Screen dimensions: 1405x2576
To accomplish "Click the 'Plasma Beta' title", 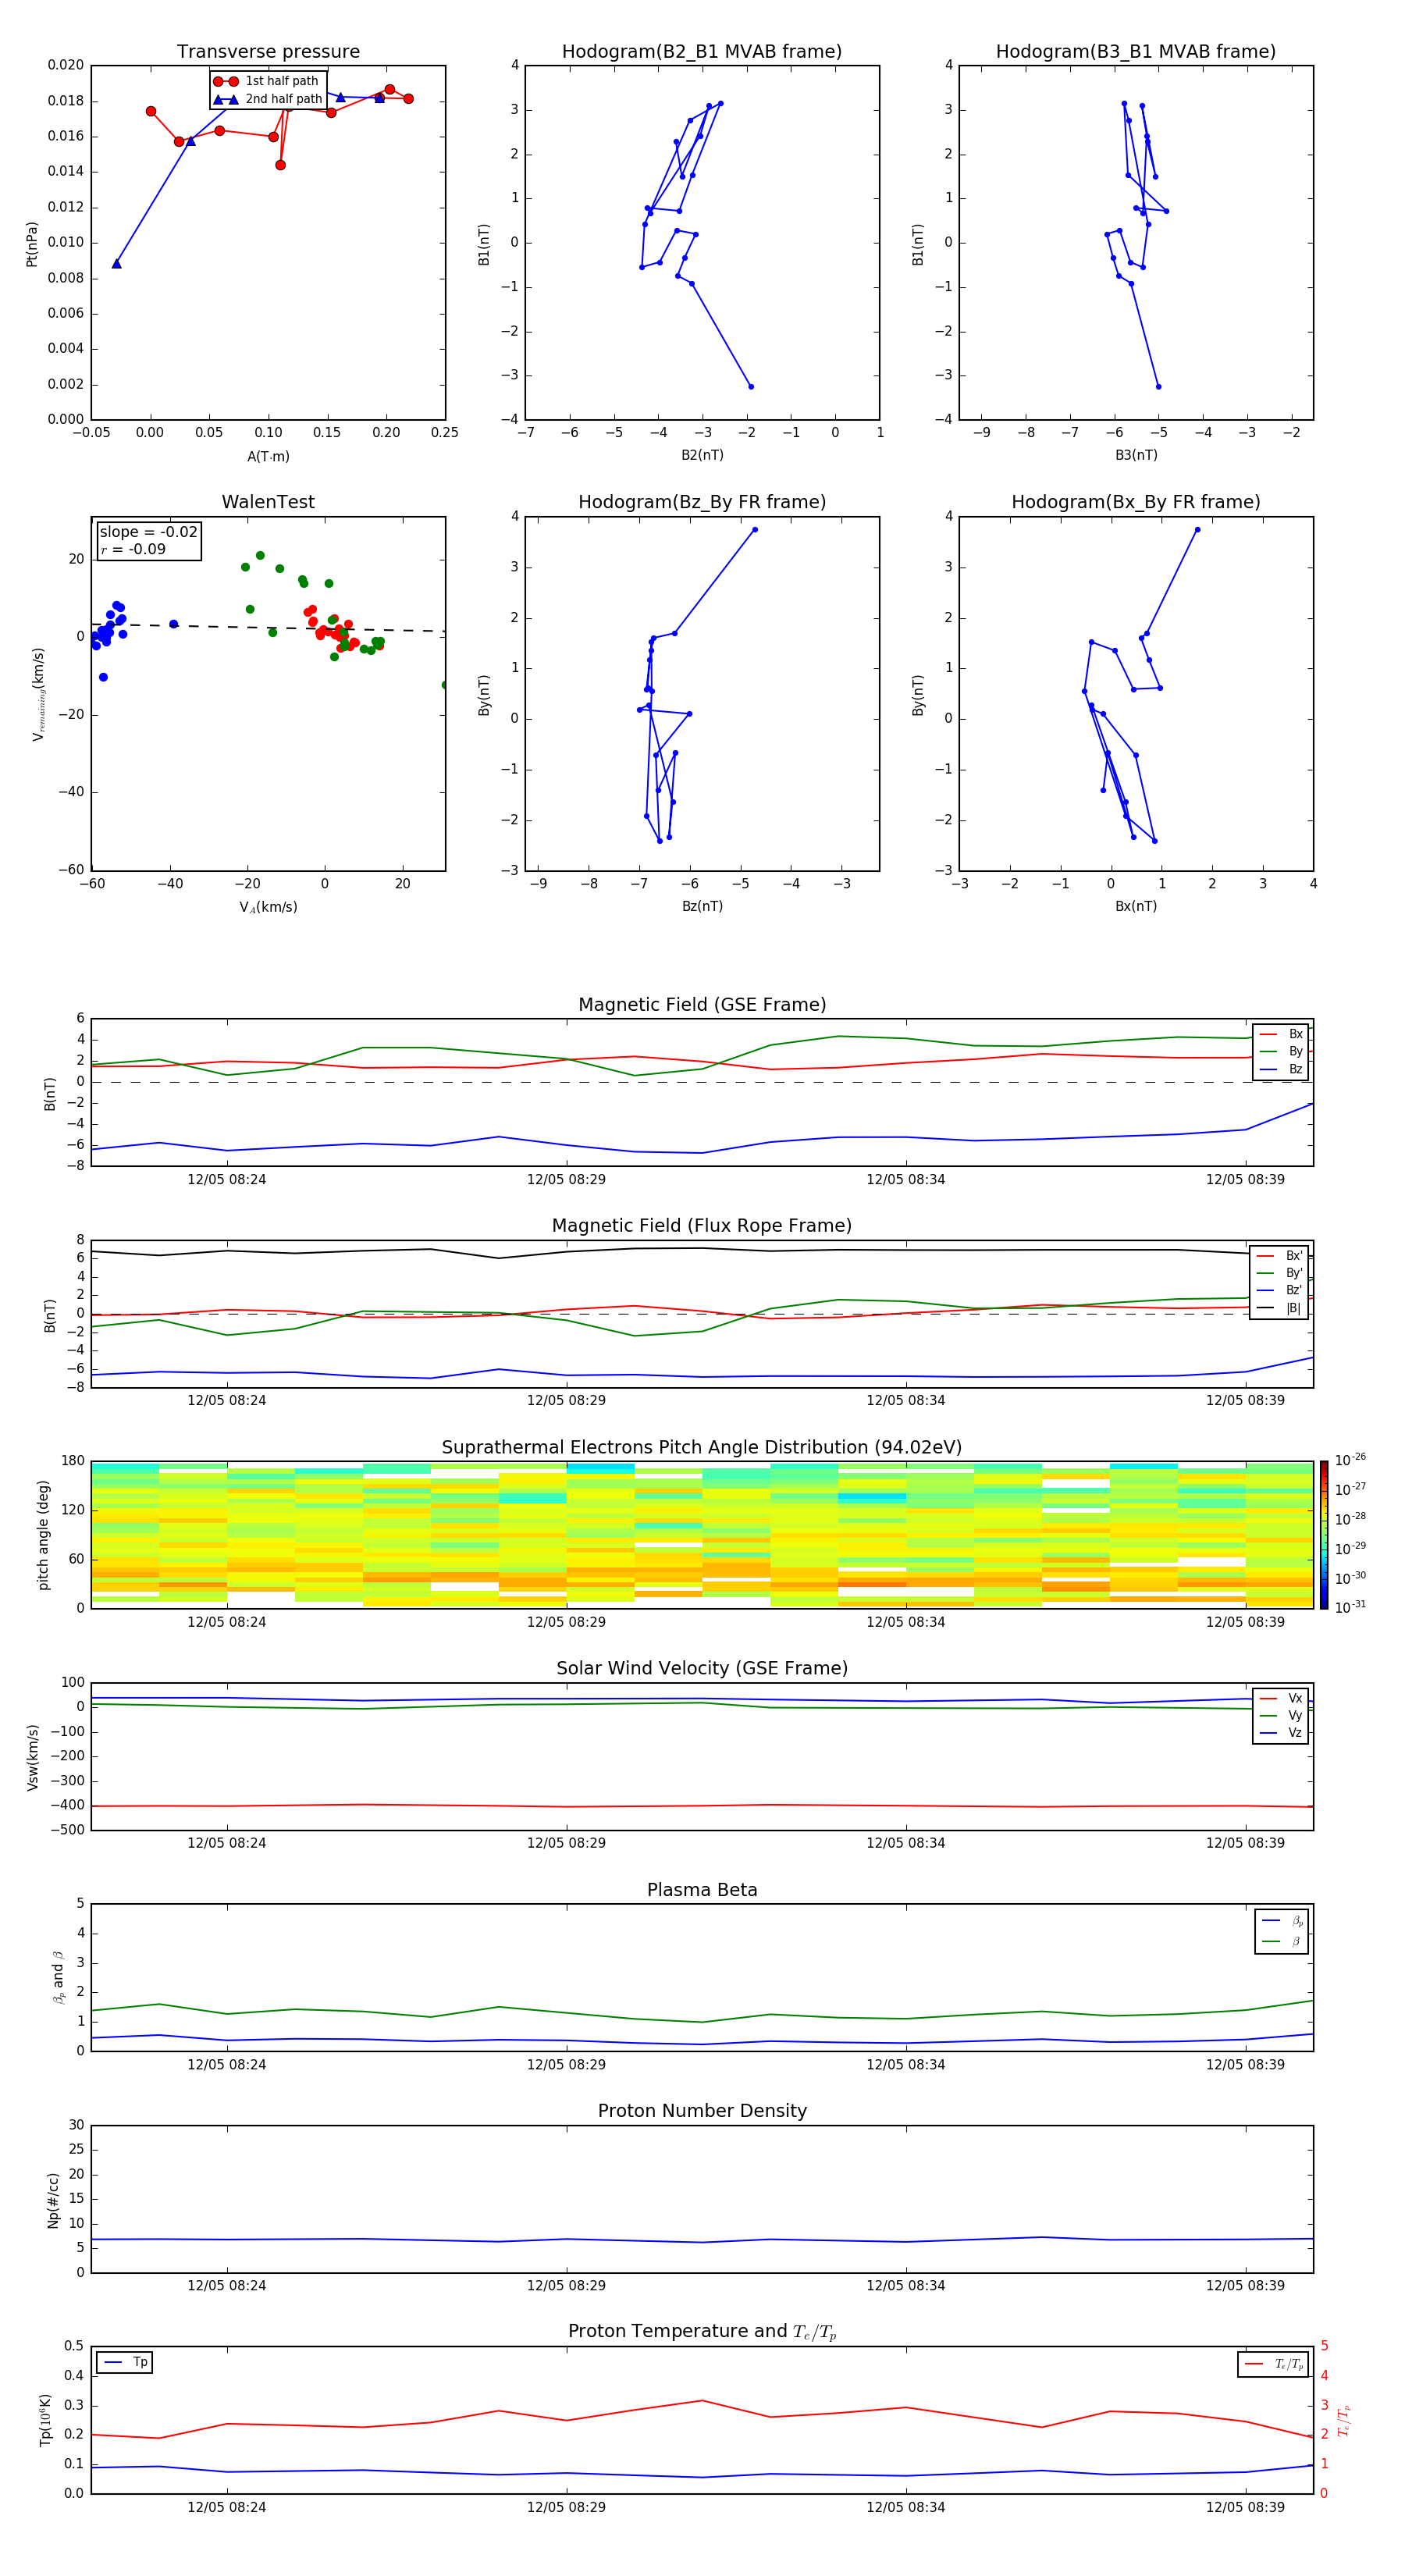I will [x=702, y=1890].
